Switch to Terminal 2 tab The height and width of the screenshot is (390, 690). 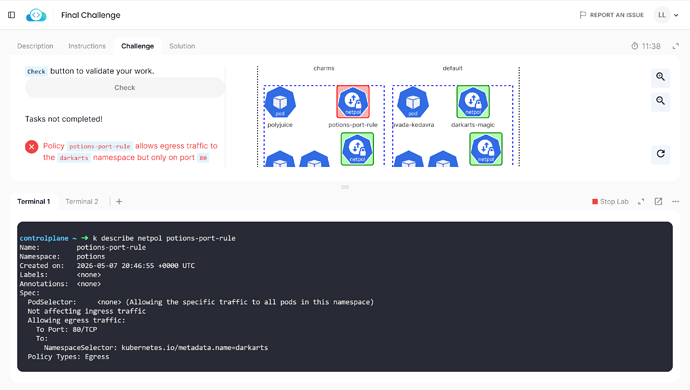[x=82, y=202]
